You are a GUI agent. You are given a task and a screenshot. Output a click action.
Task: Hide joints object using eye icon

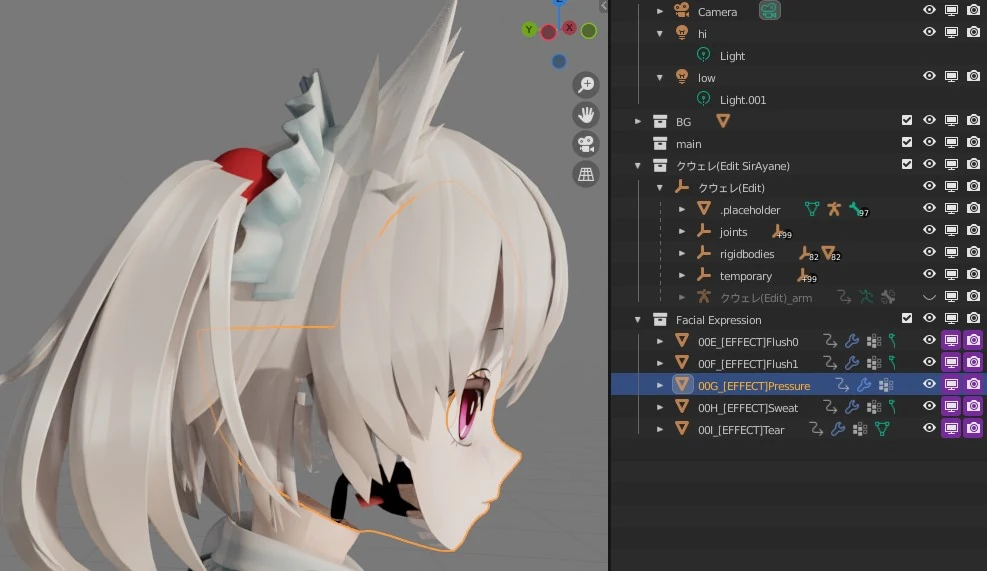(x=929, y=230)
